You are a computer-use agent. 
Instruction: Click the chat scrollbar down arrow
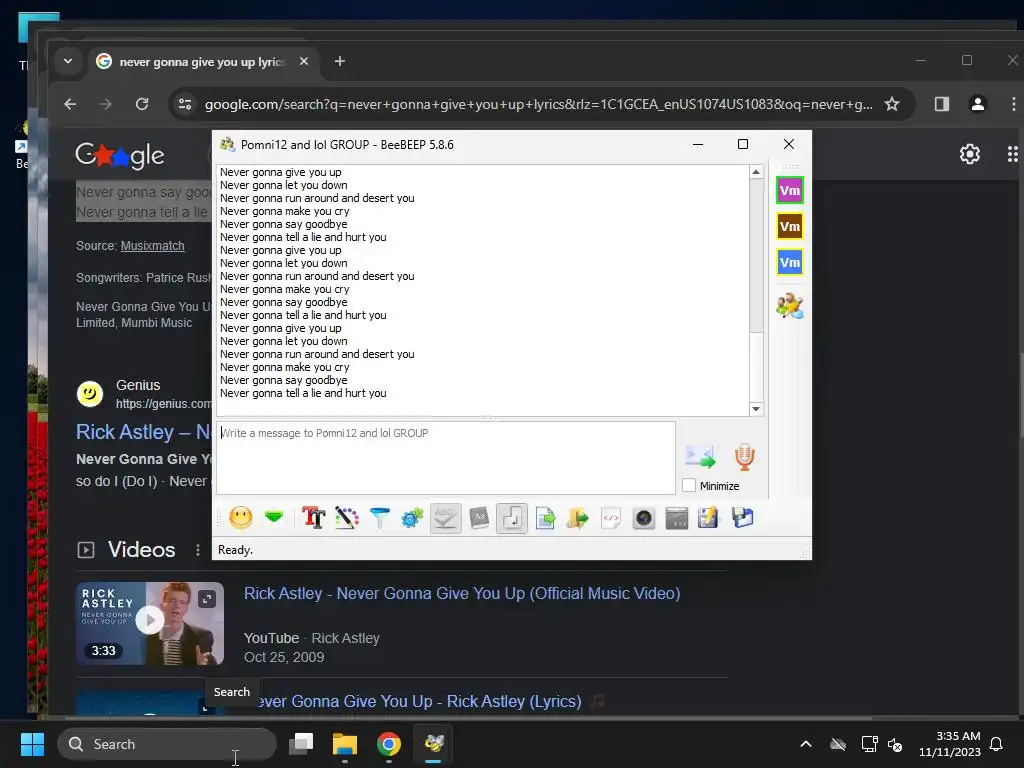pos(756,409)
